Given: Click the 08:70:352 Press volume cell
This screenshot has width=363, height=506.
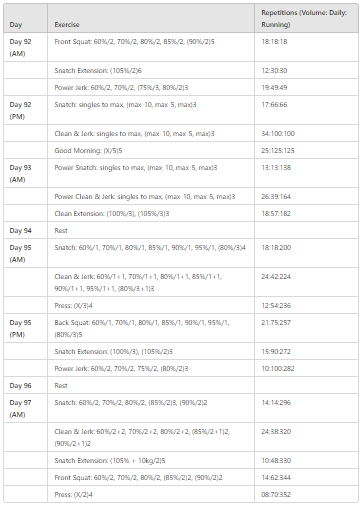Looking at the screenshot, I should pos(306,494).
